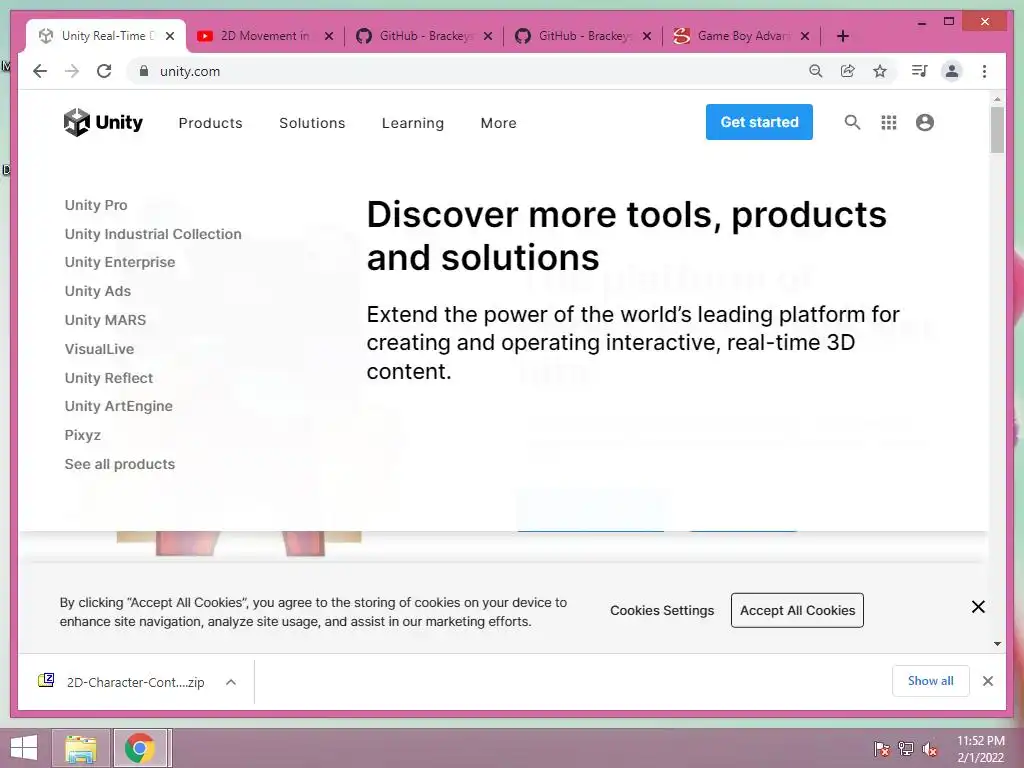The width and height of the screenshot is (1024, 768).
Task: Click the Chrome taskbar icon
Action: pyautogui.click(x=141, y=748)
